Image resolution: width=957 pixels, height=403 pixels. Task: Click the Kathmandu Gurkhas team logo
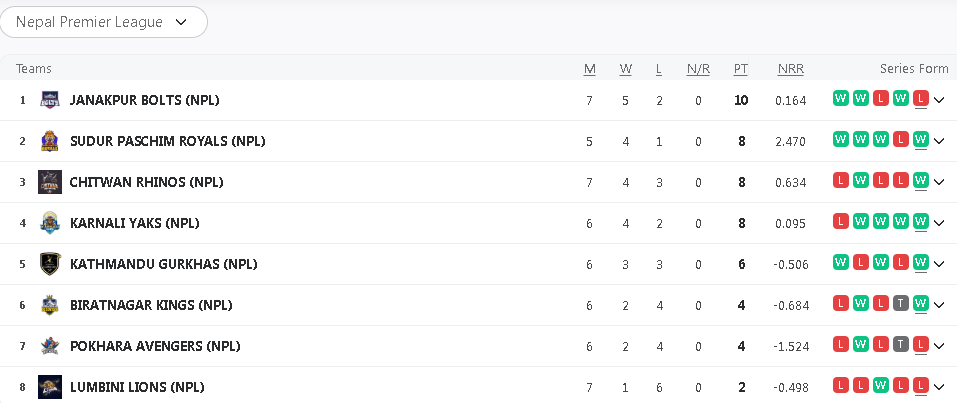pos(50,264)
